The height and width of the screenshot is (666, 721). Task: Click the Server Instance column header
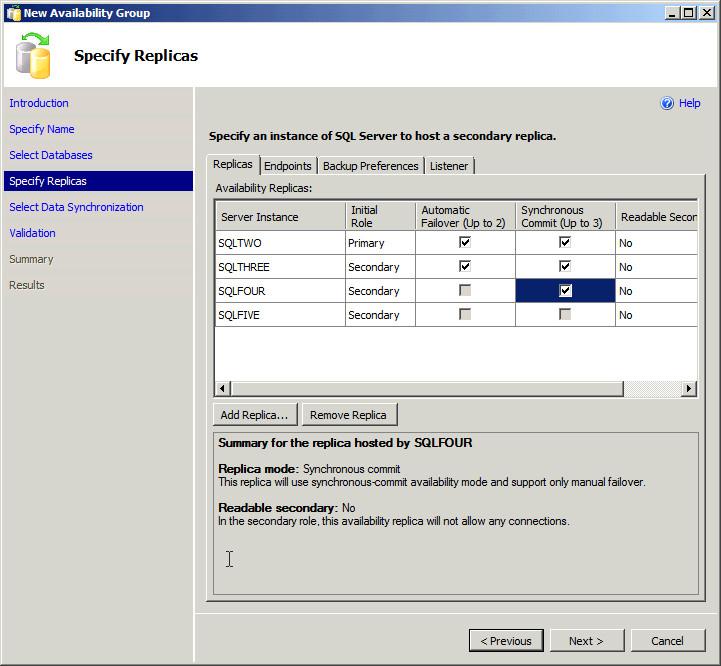[280, 216]
